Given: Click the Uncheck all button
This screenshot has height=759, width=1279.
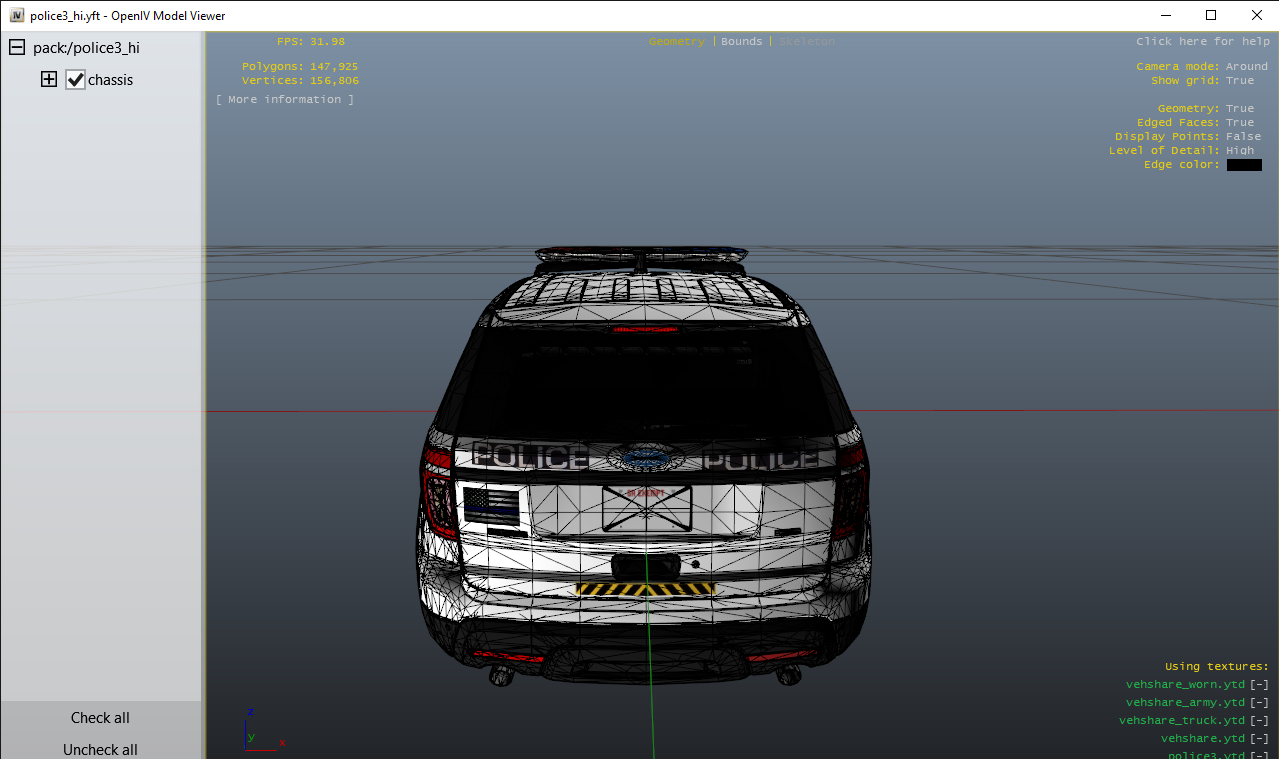Looking at the screenshot, I should 100,749.
